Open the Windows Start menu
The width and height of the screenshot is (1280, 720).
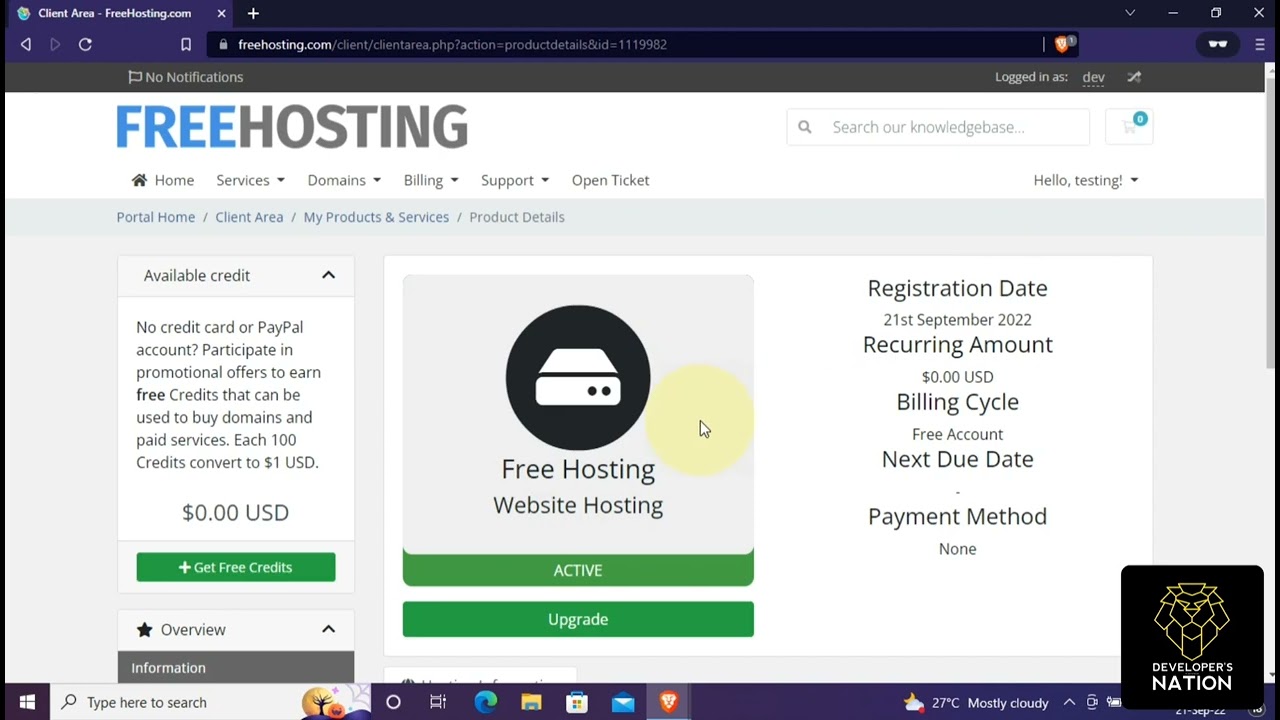(27, 702)
